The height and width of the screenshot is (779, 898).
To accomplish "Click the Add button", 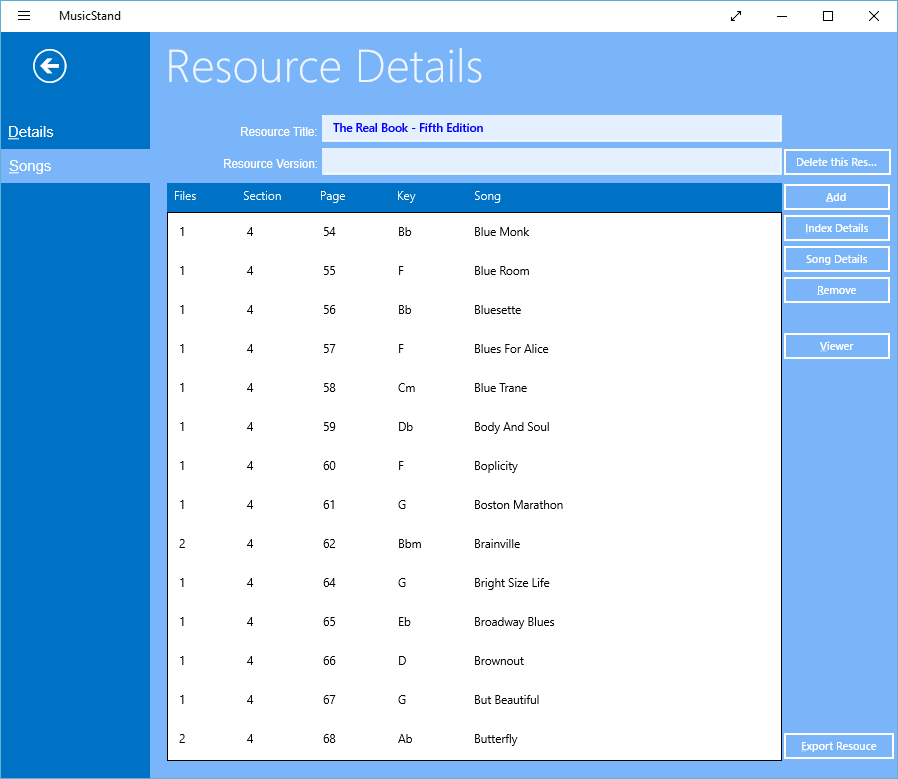I will 836,197.
